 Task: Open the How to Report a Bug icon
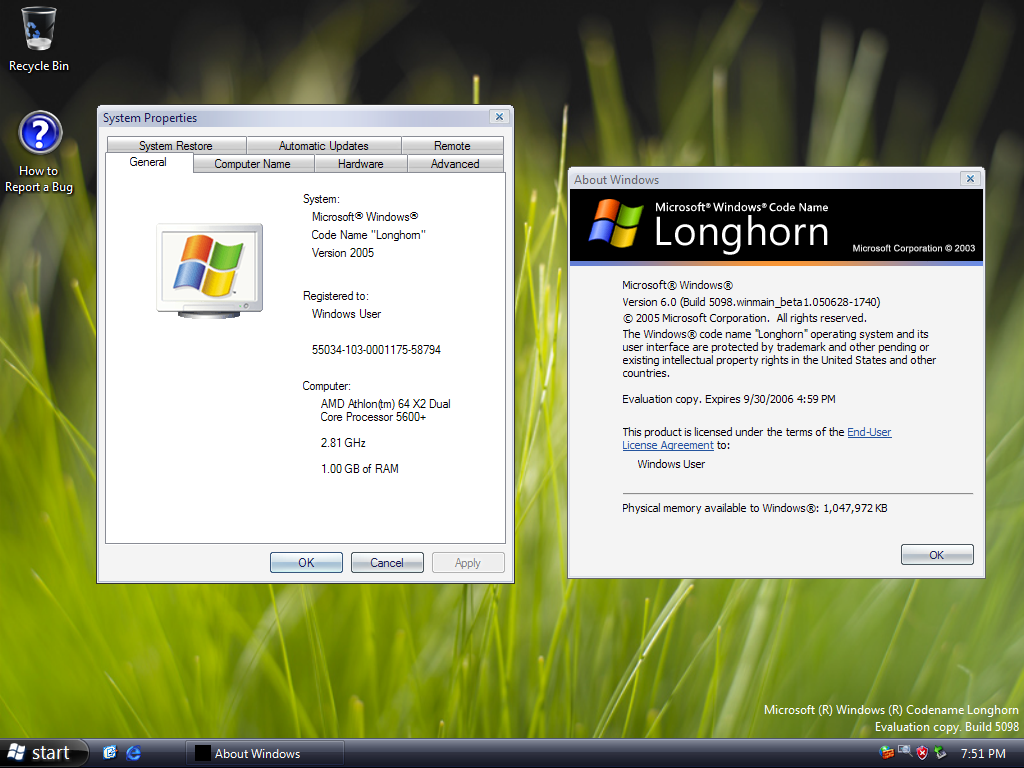40,135
